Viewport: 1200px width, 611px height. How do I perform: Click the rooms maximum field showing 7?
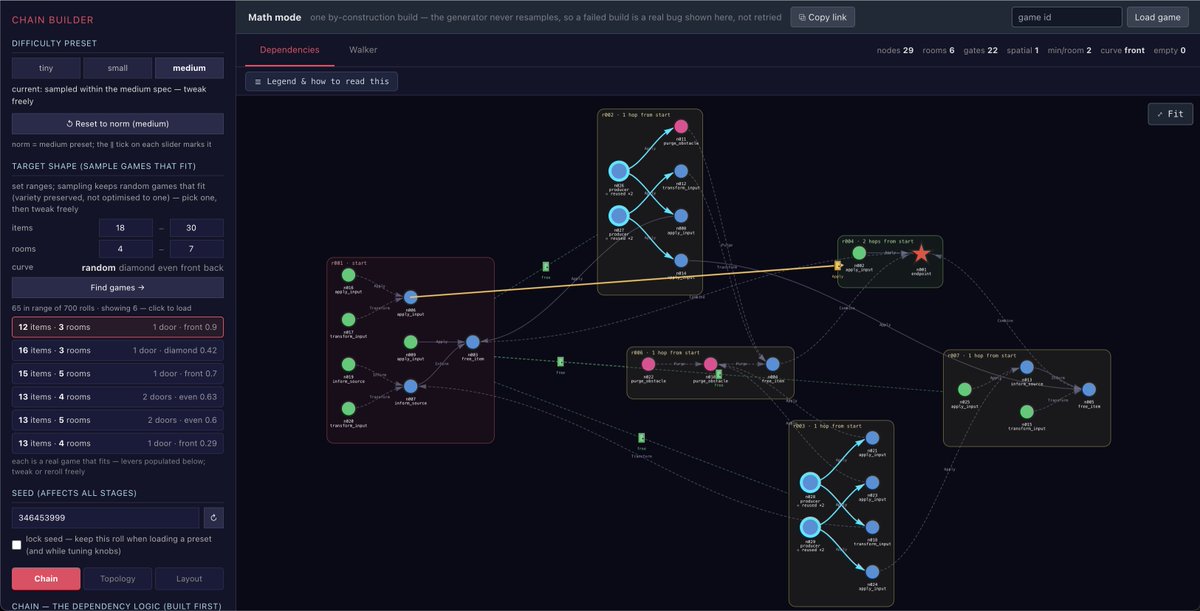(x=197, y=248)
